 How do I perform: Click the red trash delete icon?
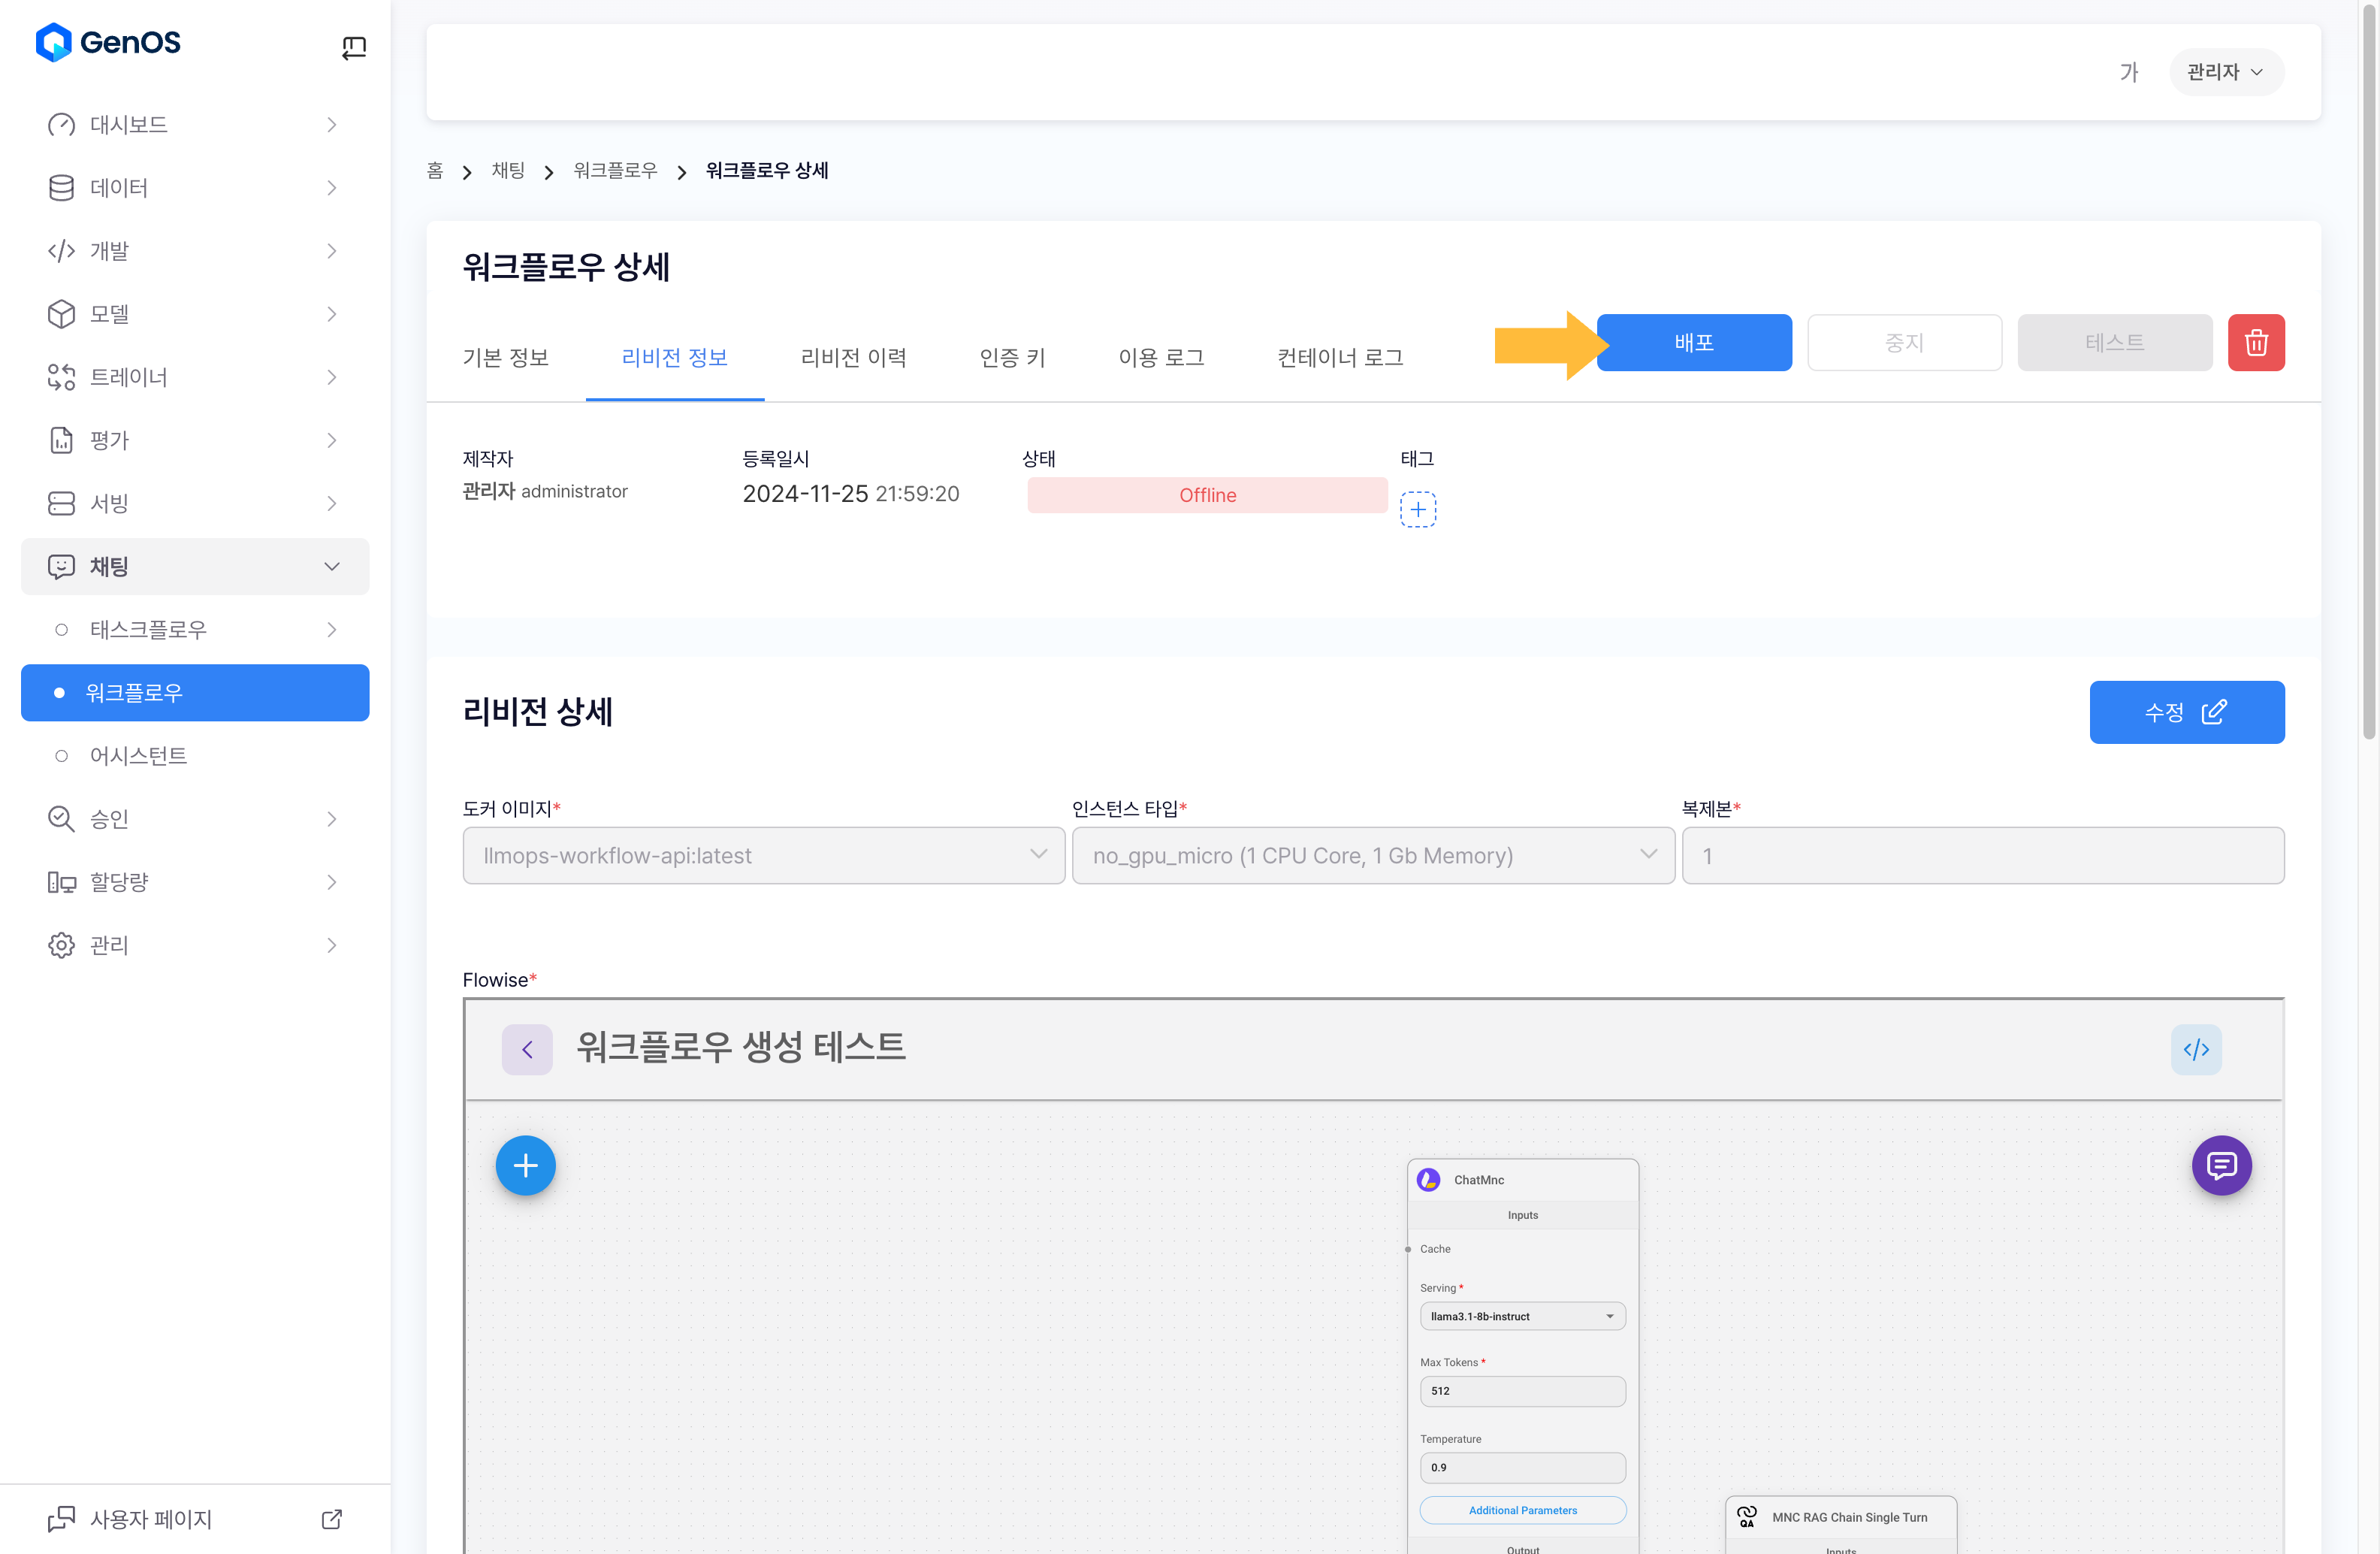pos(2255,343)
